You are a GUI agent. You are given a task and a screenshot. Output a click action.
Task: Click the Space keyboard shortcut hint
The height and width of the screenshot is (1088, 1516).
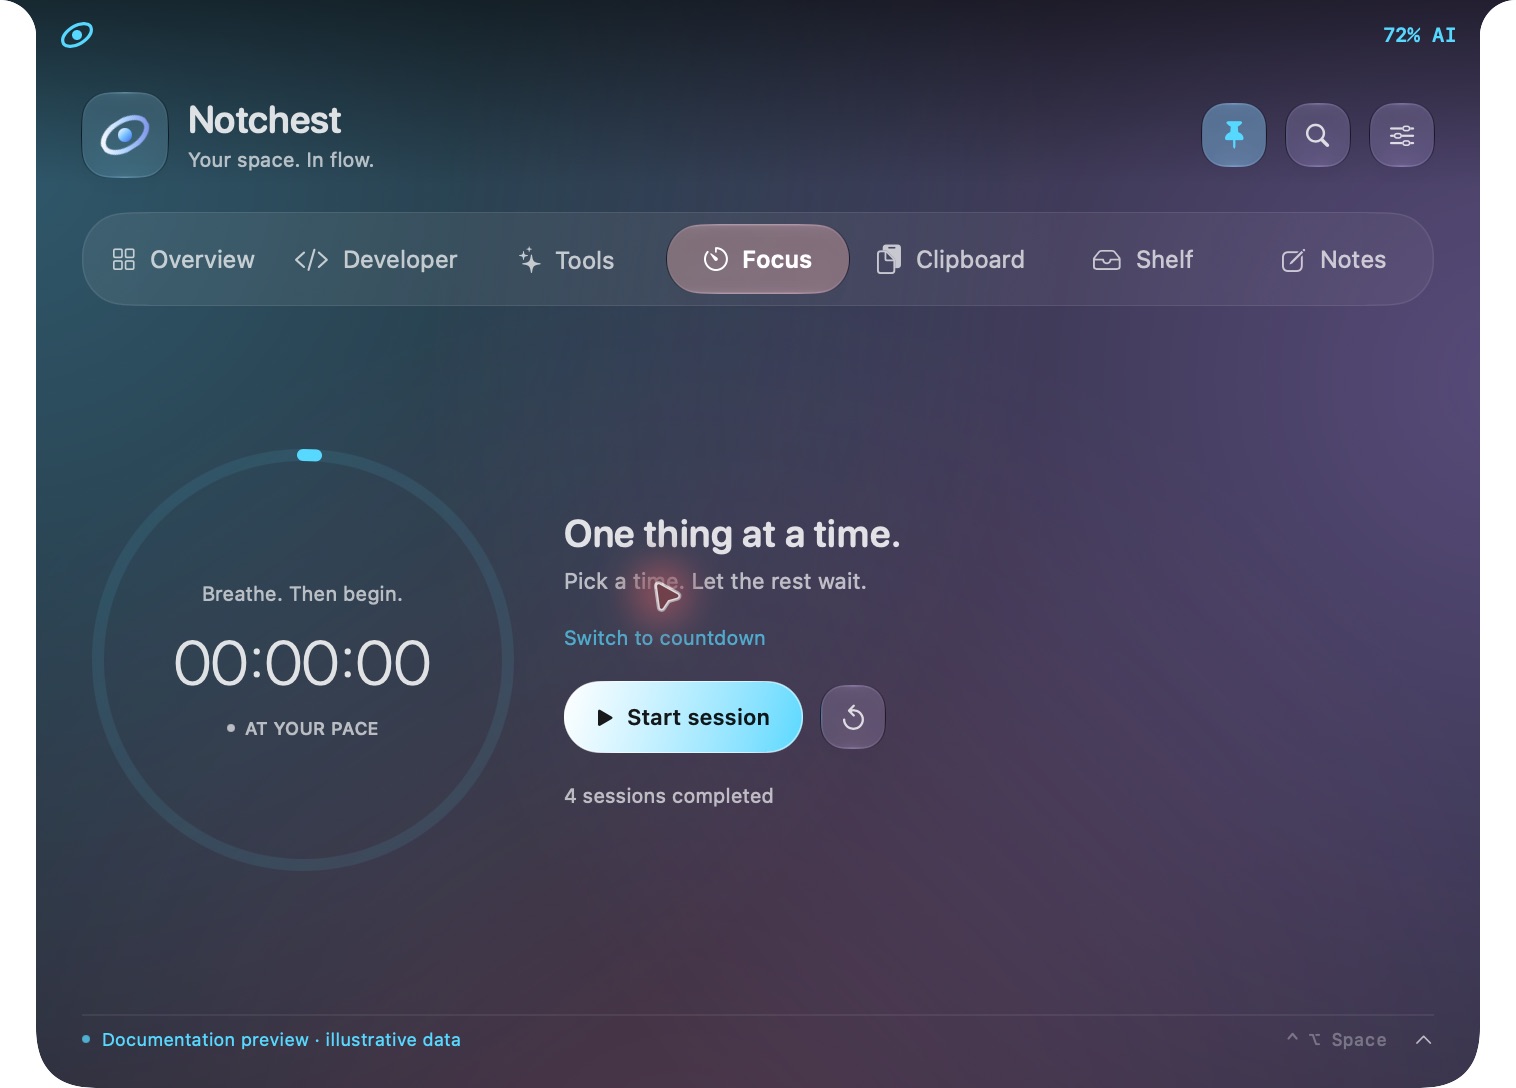click(x=1337, y=1040)
